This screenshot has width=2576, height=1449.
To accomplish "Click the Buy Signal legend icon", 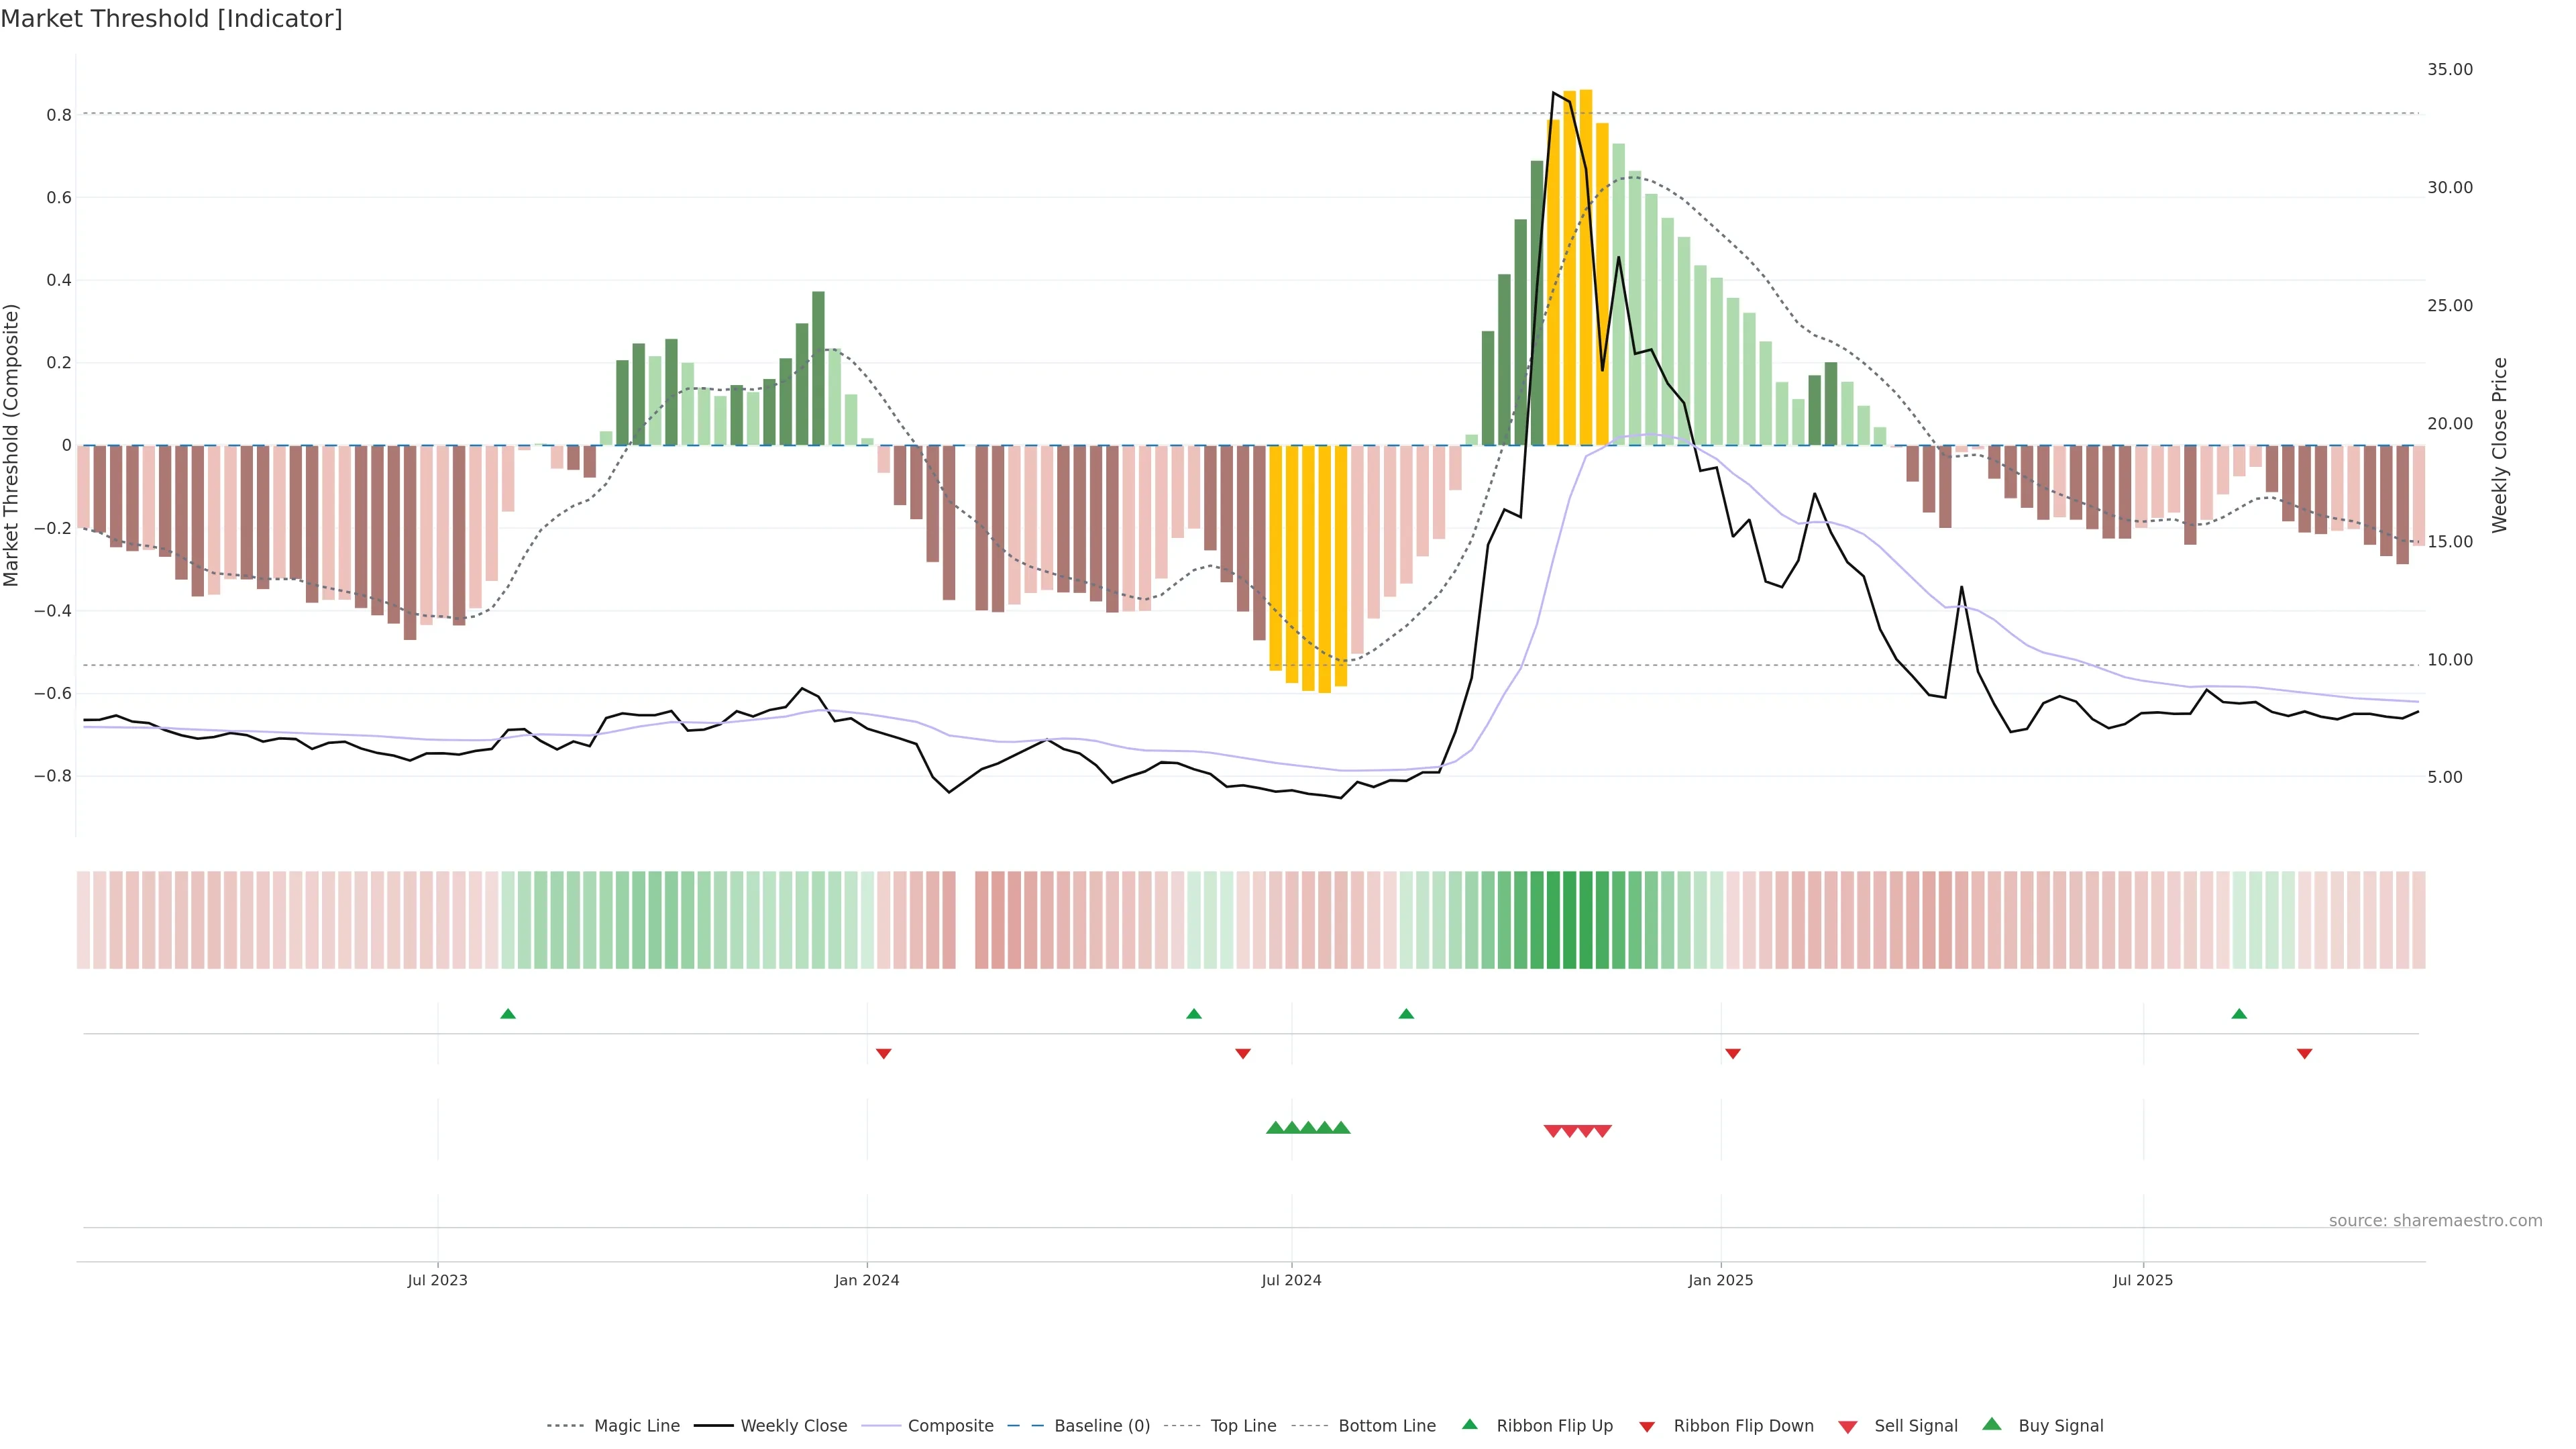I will click(1991, 1424).
